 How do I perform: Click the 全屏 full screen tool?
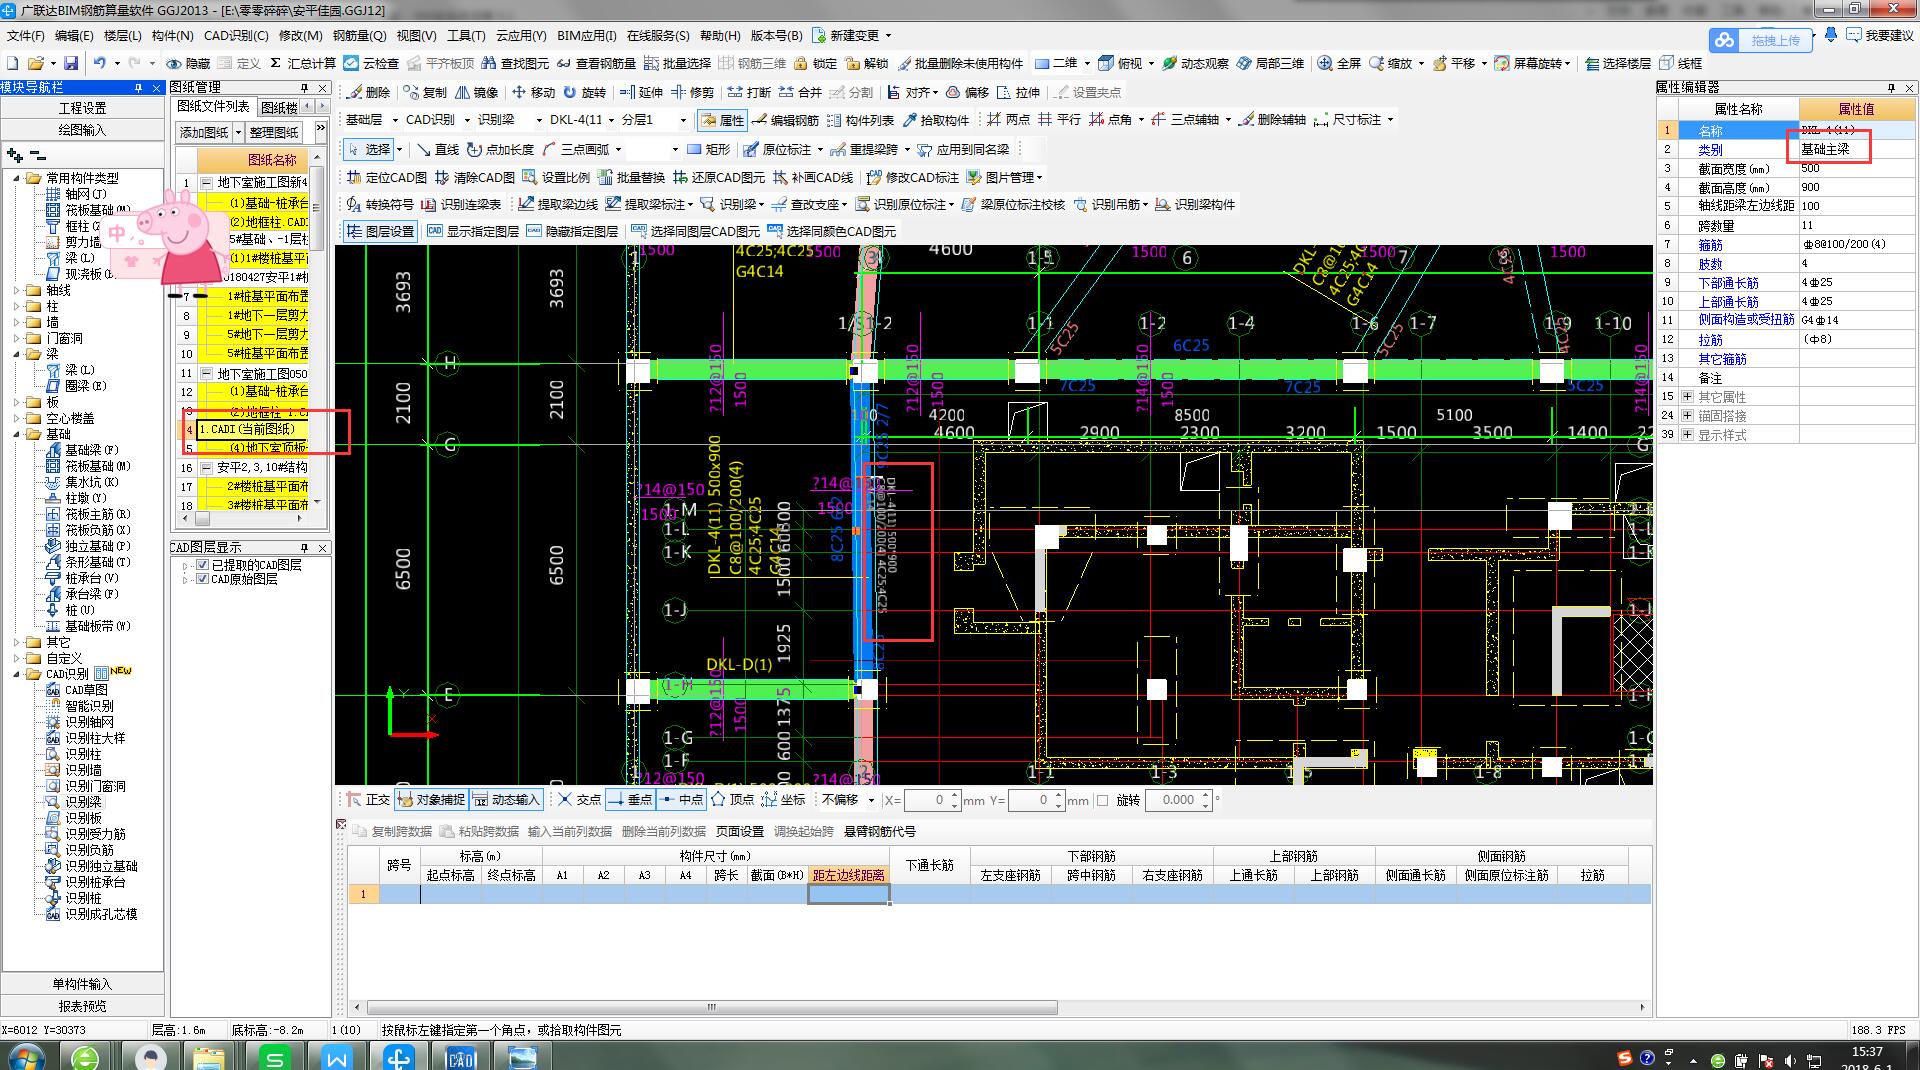point(1339,63)
